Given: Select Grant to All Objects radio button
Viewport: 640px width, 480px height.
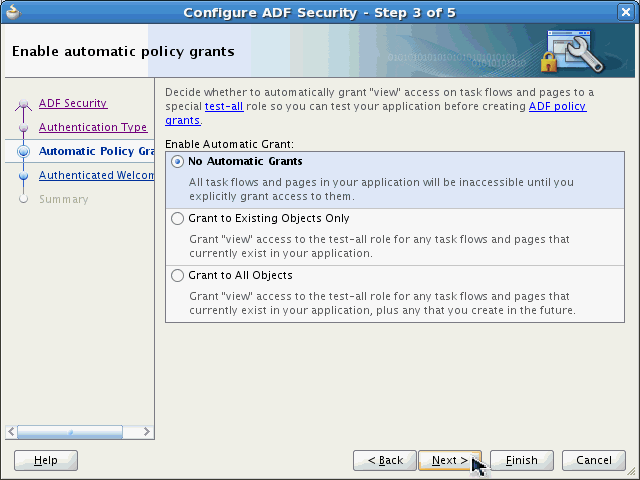Looking at the screenshot, I should pyautogui.click(x=177, y=276).
